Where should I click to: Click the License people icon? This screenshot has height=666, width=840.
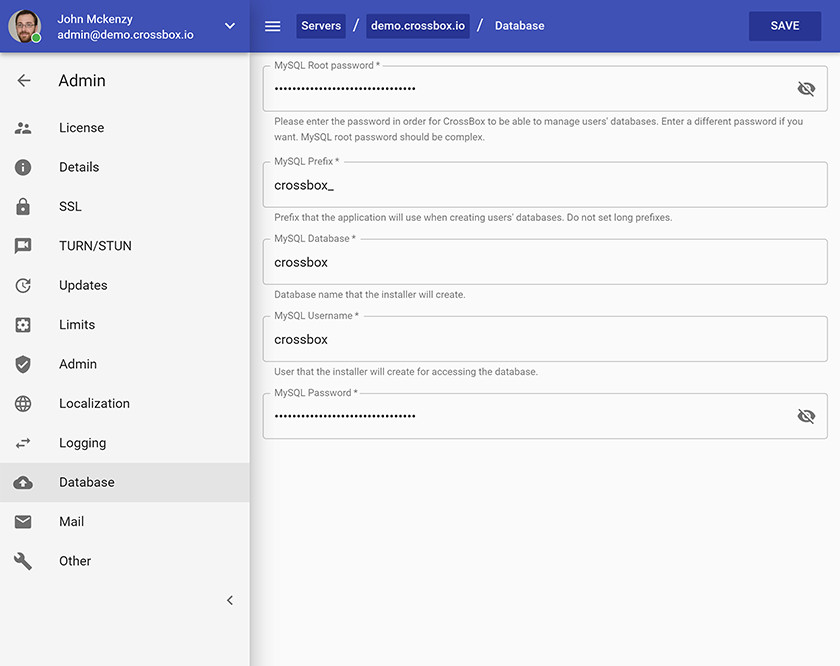(23, 128)
